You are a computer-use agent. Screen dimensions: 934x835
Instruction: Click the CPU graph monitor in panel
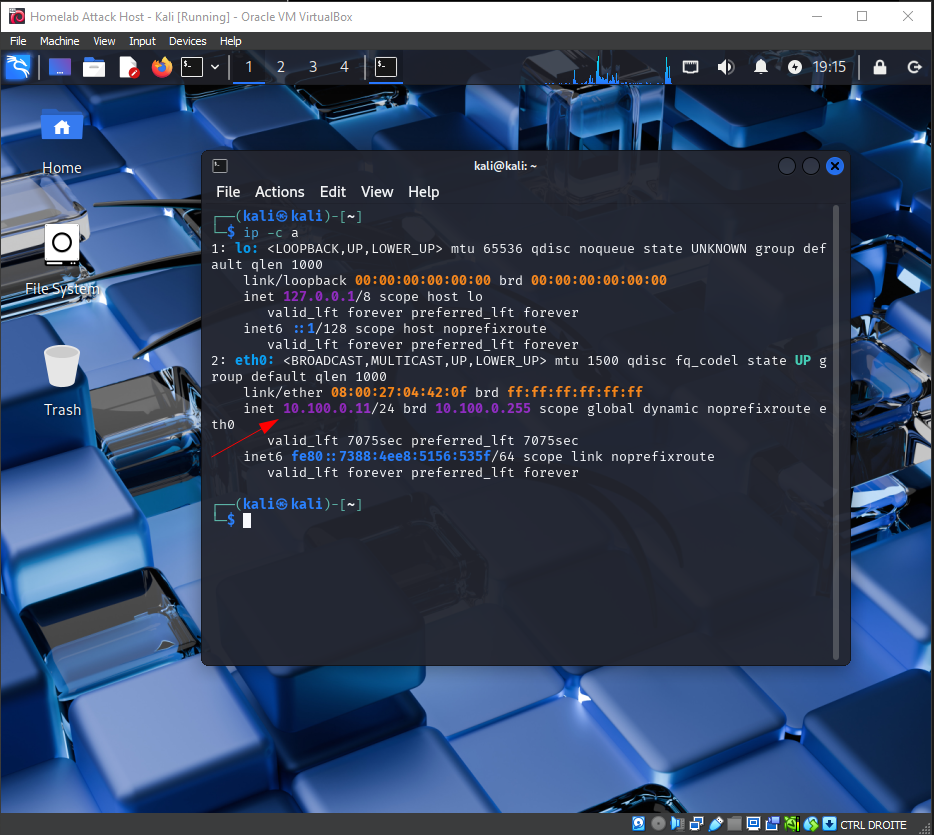[609, 68]
